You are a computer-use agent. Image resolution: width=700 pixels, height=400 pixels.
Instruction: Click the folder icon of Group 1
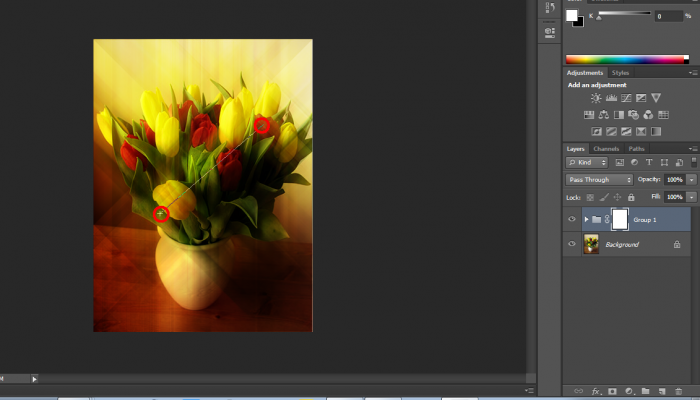(x=597, y=219)
